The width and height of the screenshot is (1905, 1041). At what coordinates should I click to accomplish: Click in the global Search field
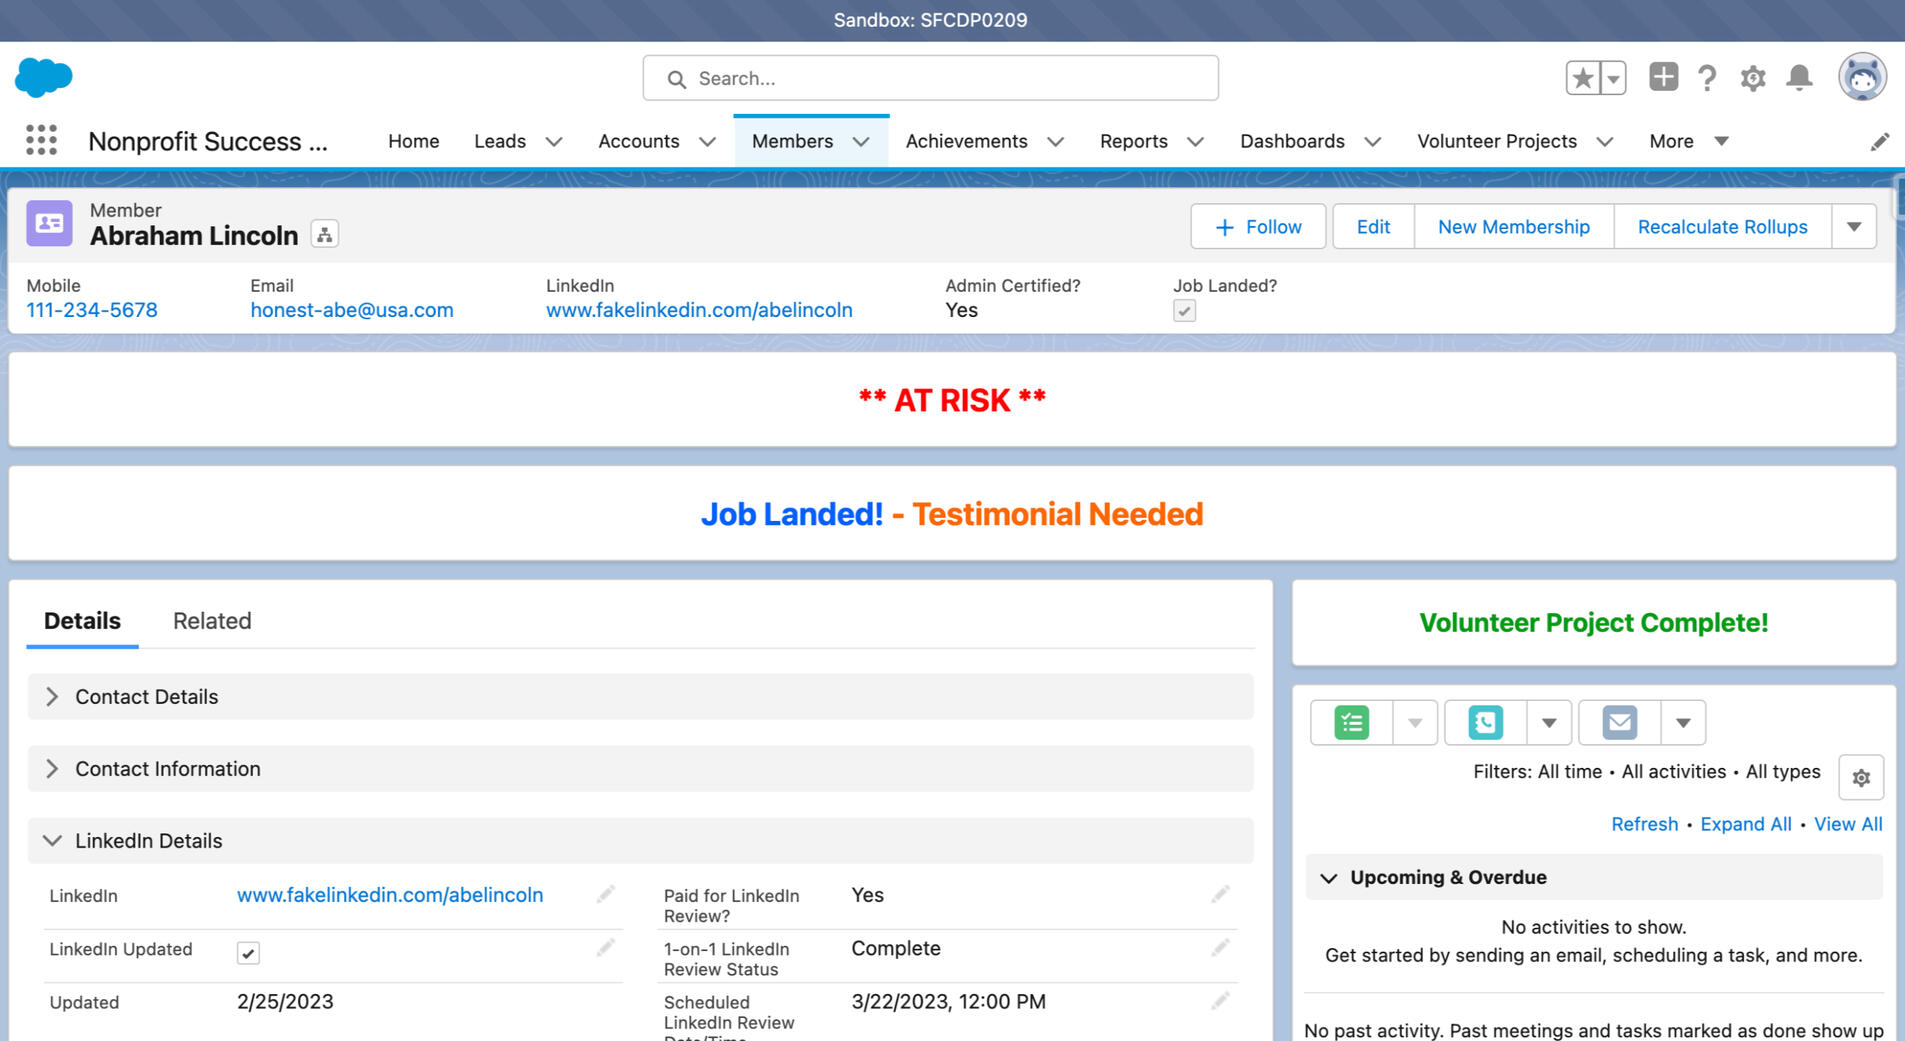(930, 78)
